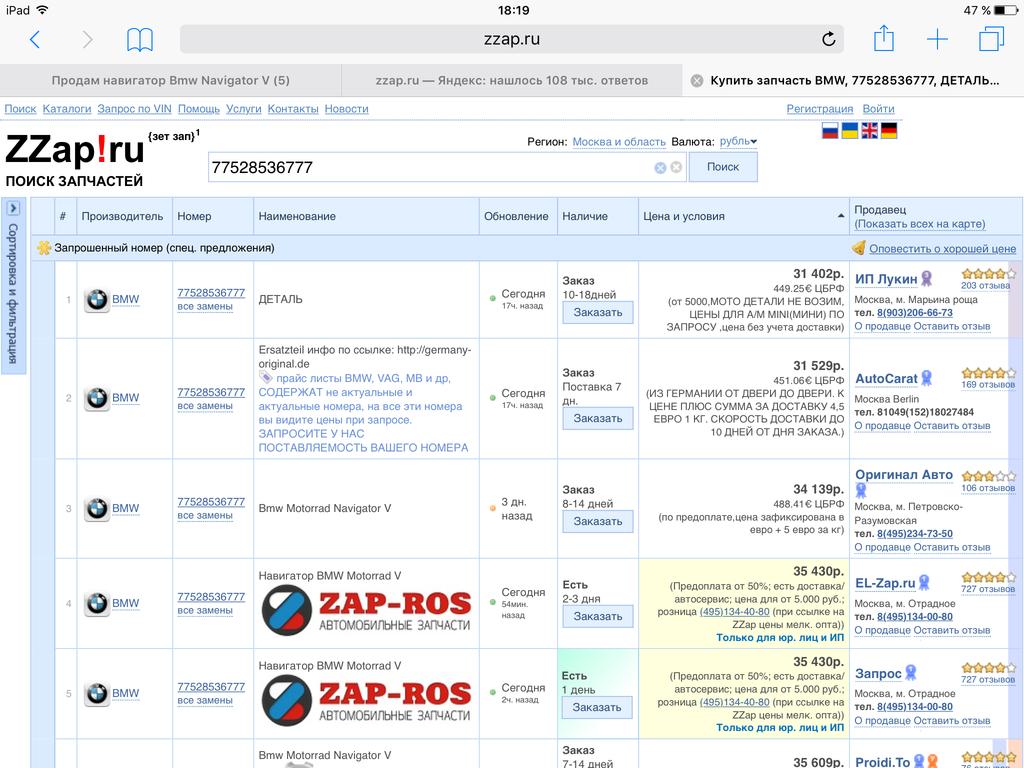Focus the part number search field
The image size is (1024, 768).
[x=430, y=168]
